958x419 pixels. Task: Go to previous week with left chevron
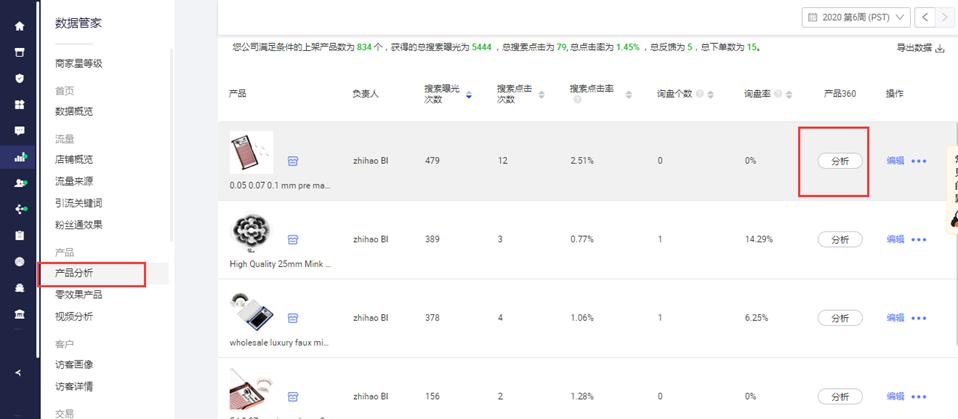[925, 18]
